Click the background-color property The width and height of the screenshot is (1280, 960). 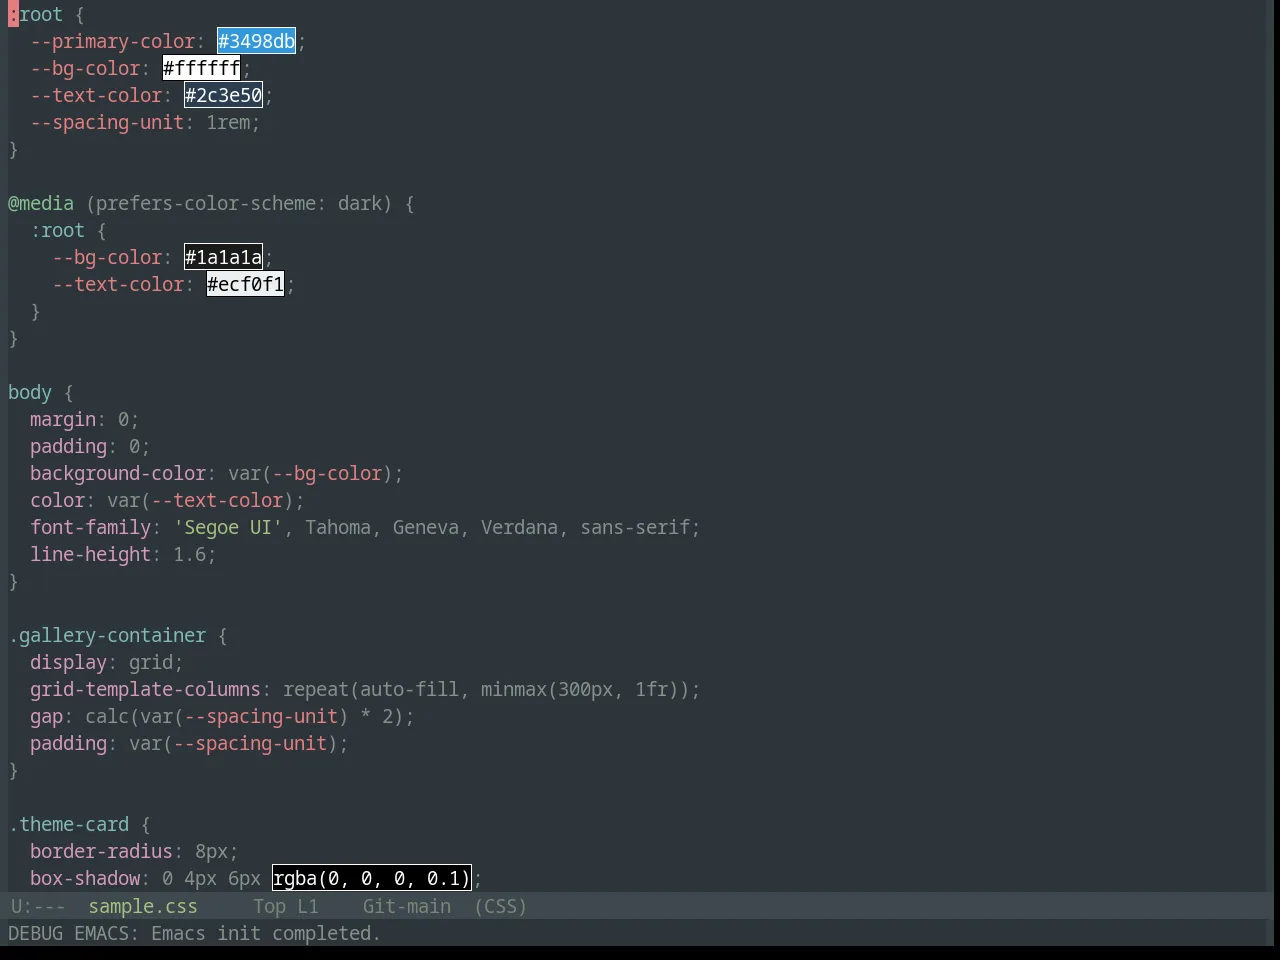coord(118,473)
